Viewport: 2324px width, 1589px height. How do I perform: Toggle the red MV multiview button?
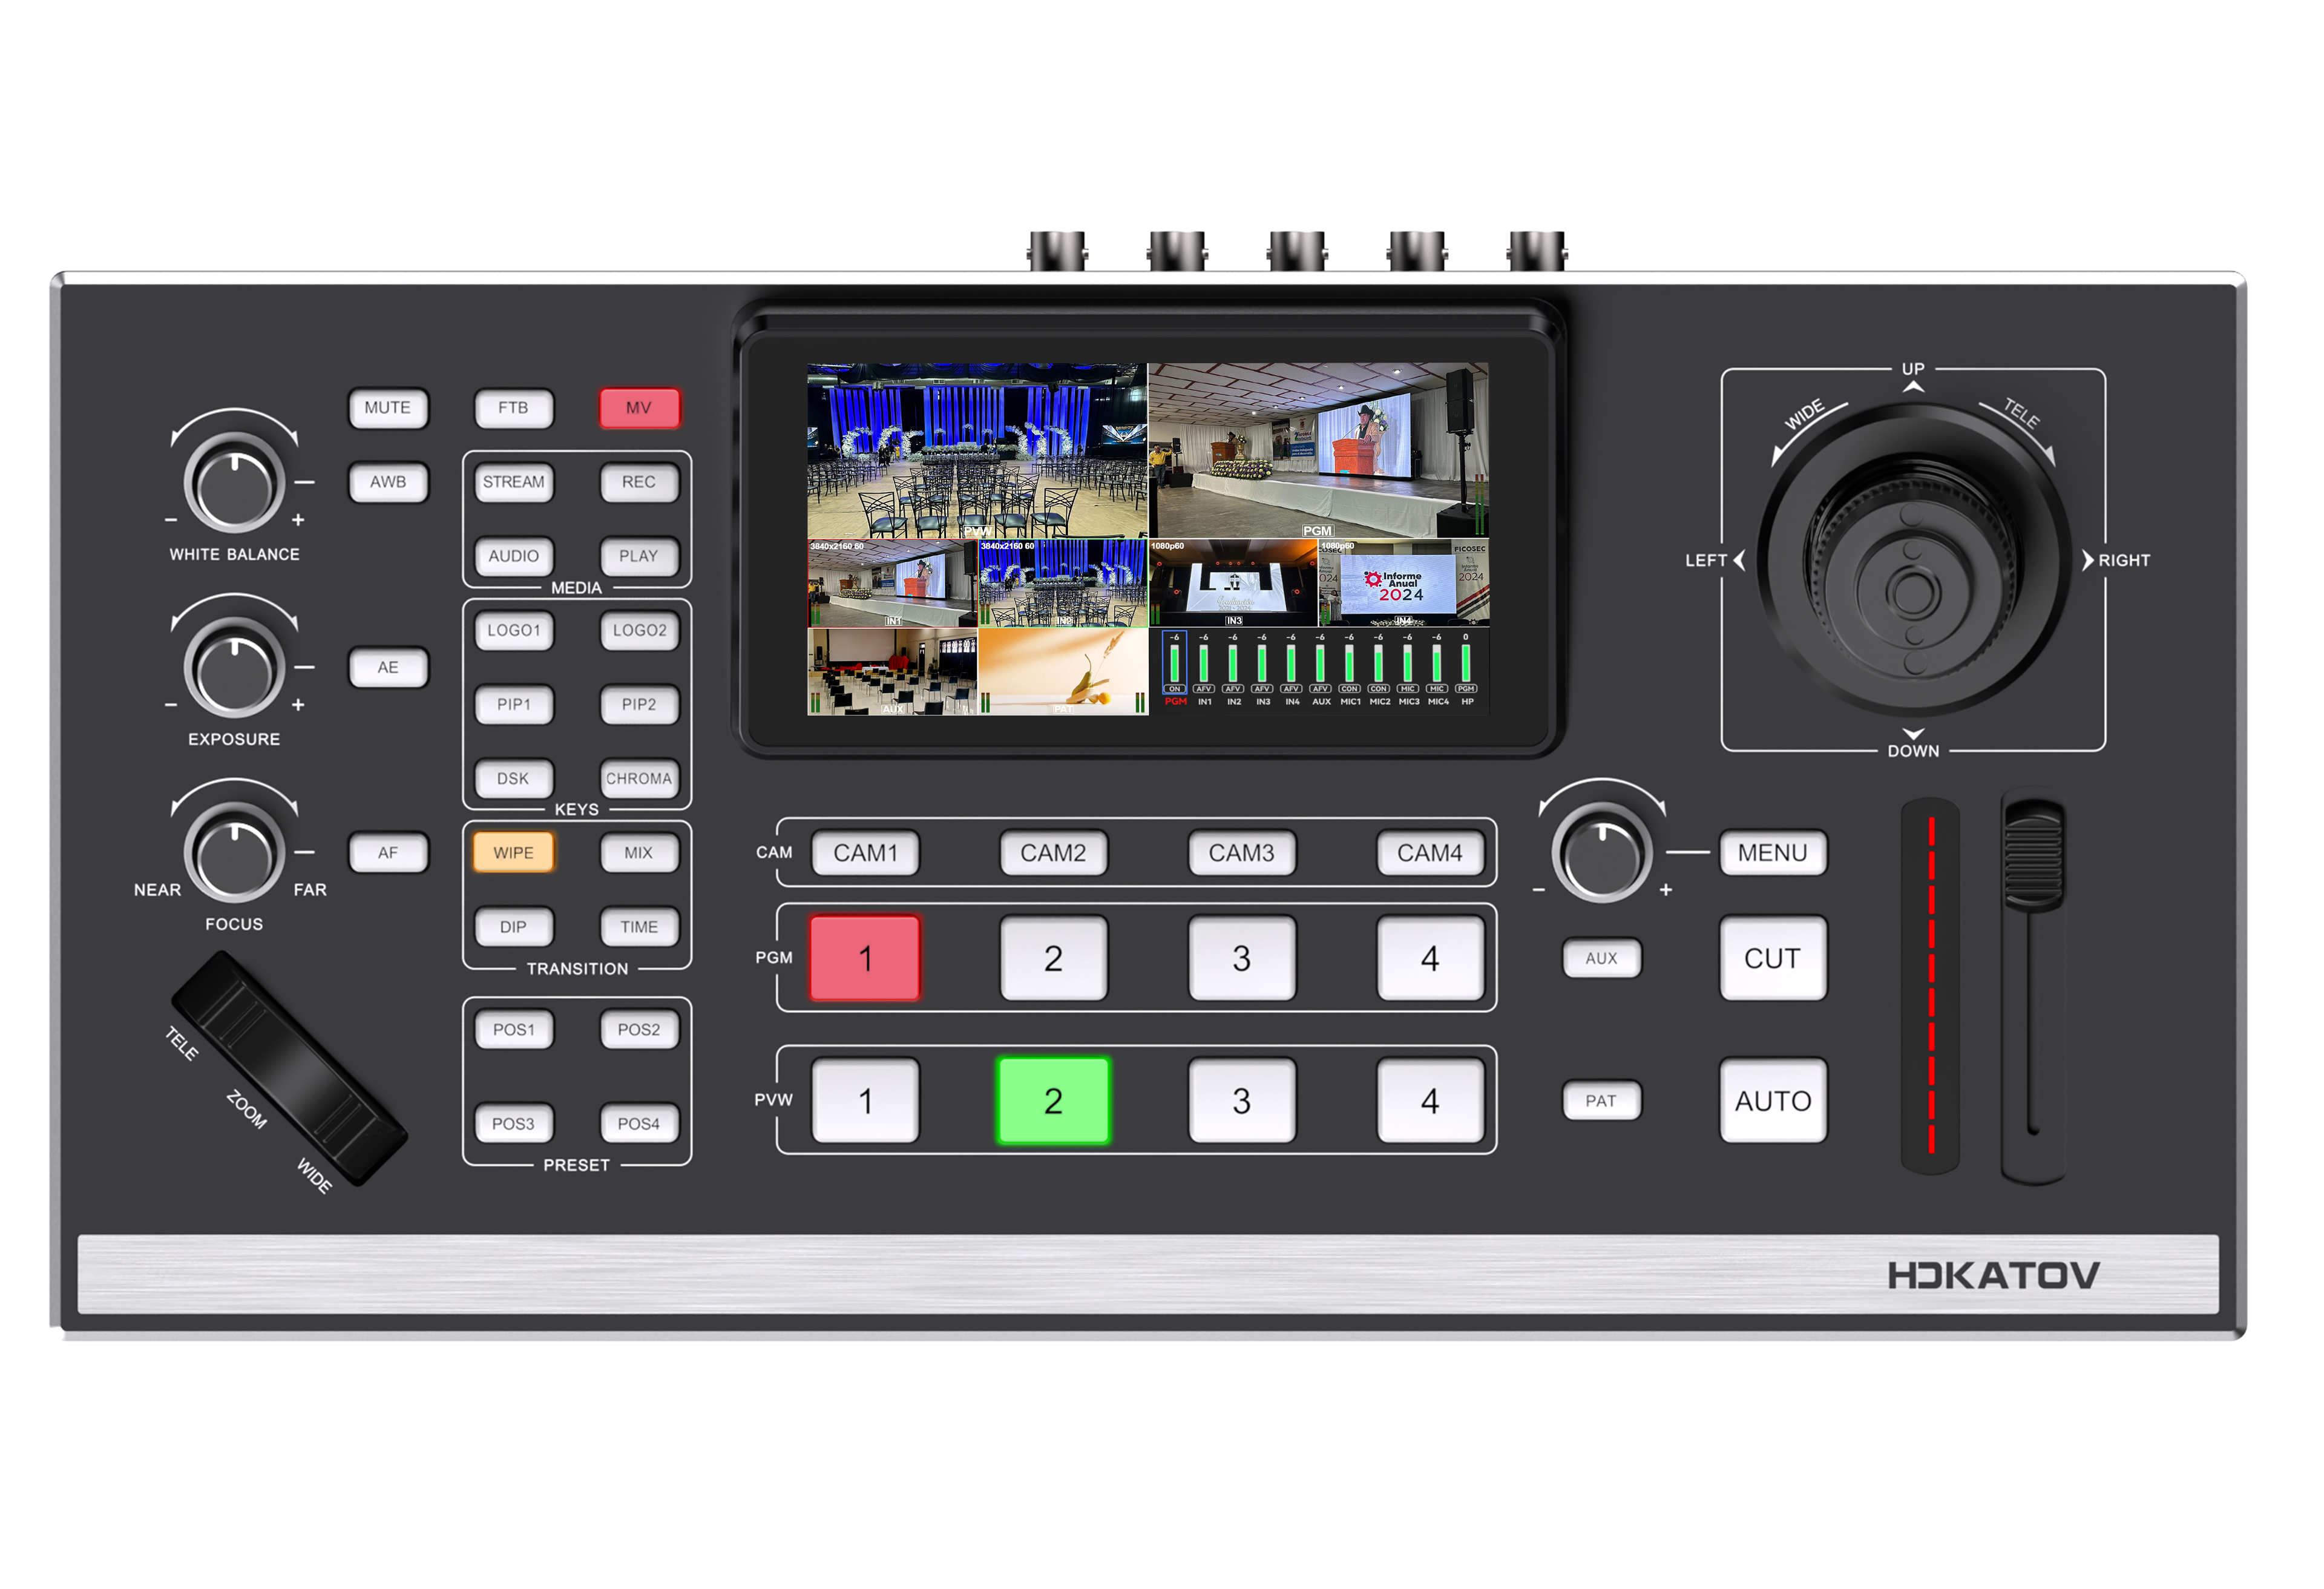[x=639, y=408]
